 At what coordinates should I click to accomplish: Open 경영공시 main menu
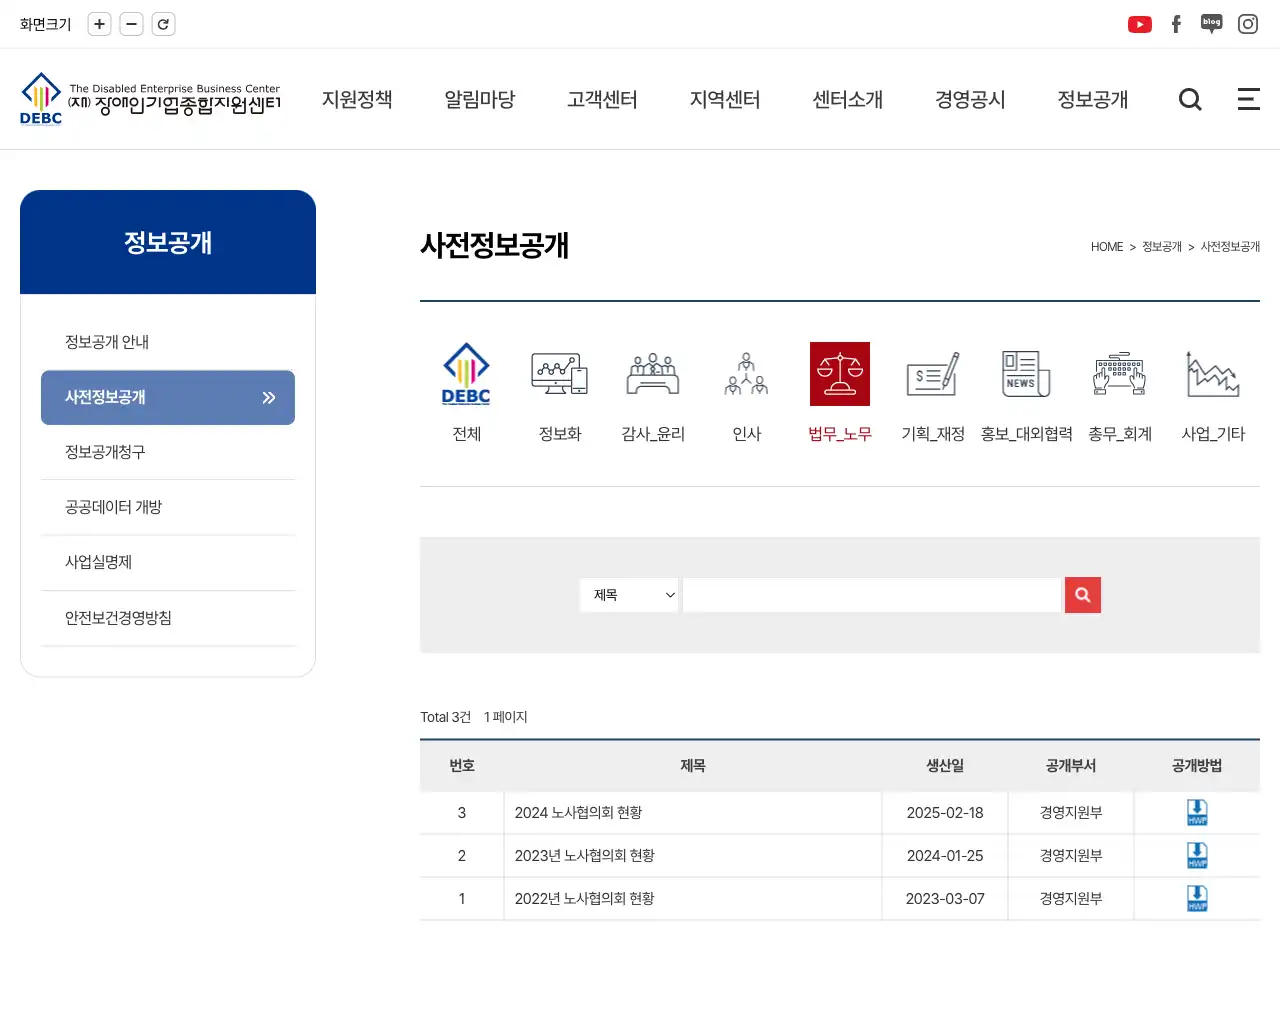[x=970, y=99]
